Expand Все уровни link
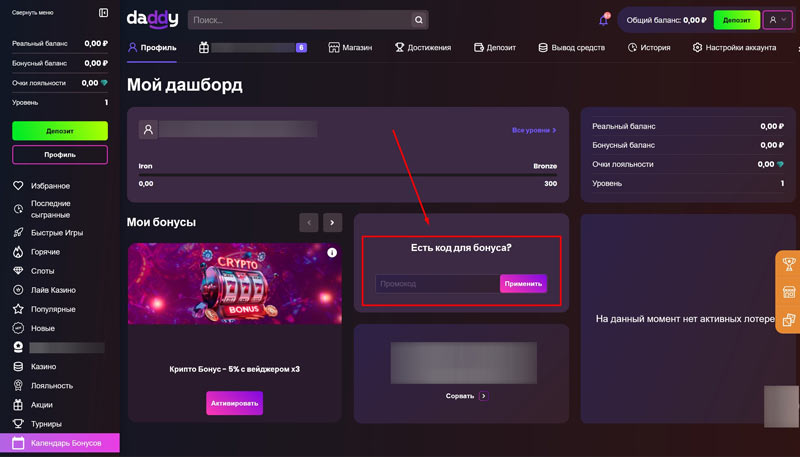 (x=534, y=130)
